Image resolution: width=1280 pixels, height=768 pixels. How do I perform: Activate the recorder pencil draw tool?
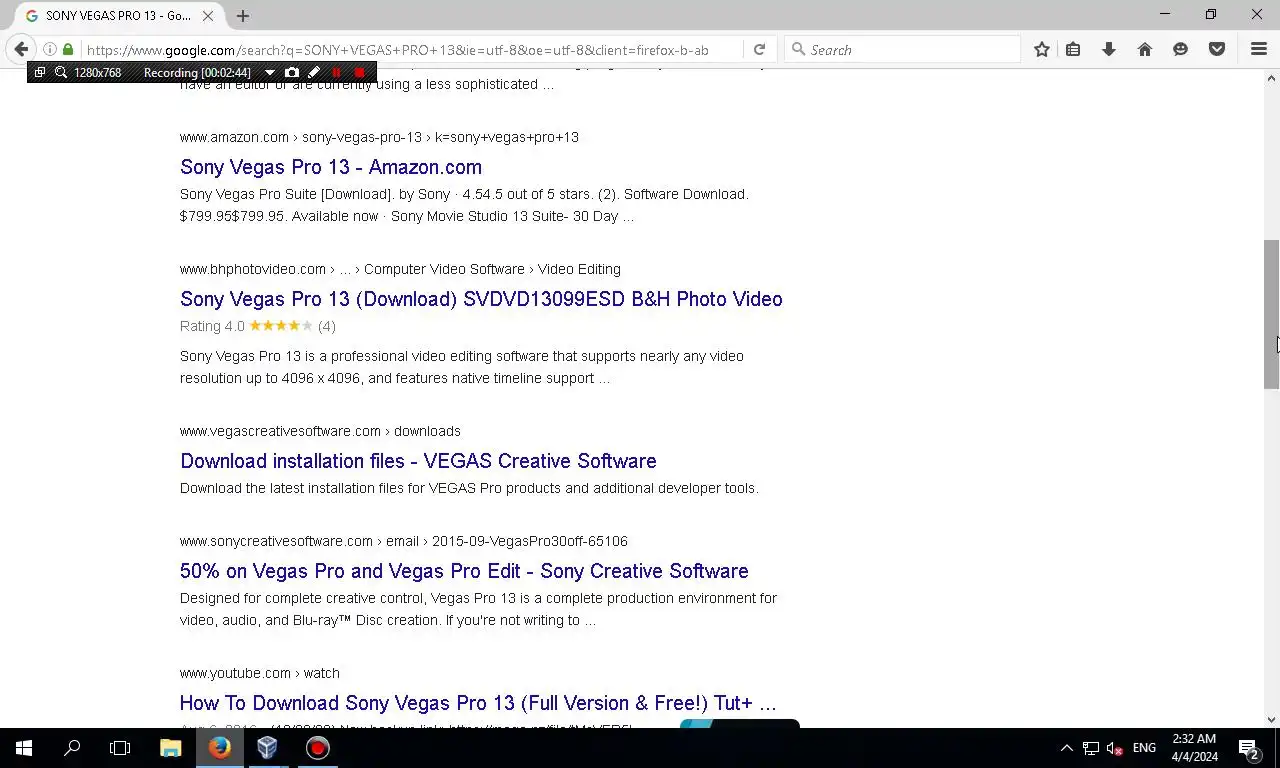[x=314, y=72]
